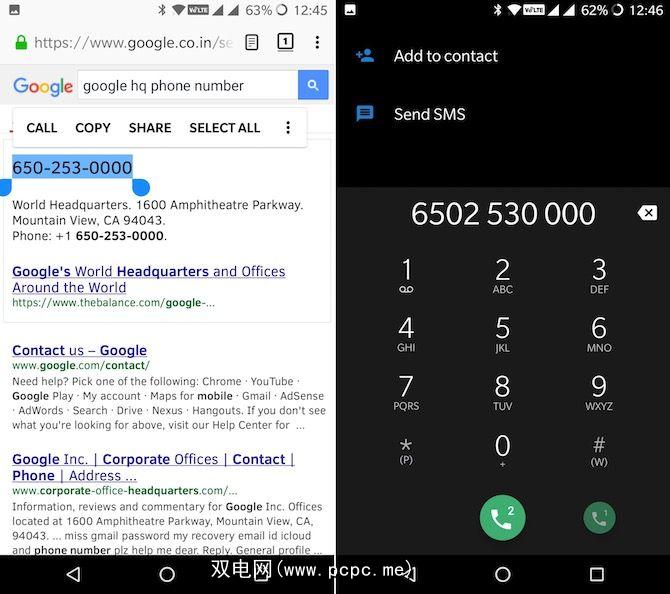Open the Contact us – Google link
670x594 pixels.
pyautogui.click(x=79, y=350)
